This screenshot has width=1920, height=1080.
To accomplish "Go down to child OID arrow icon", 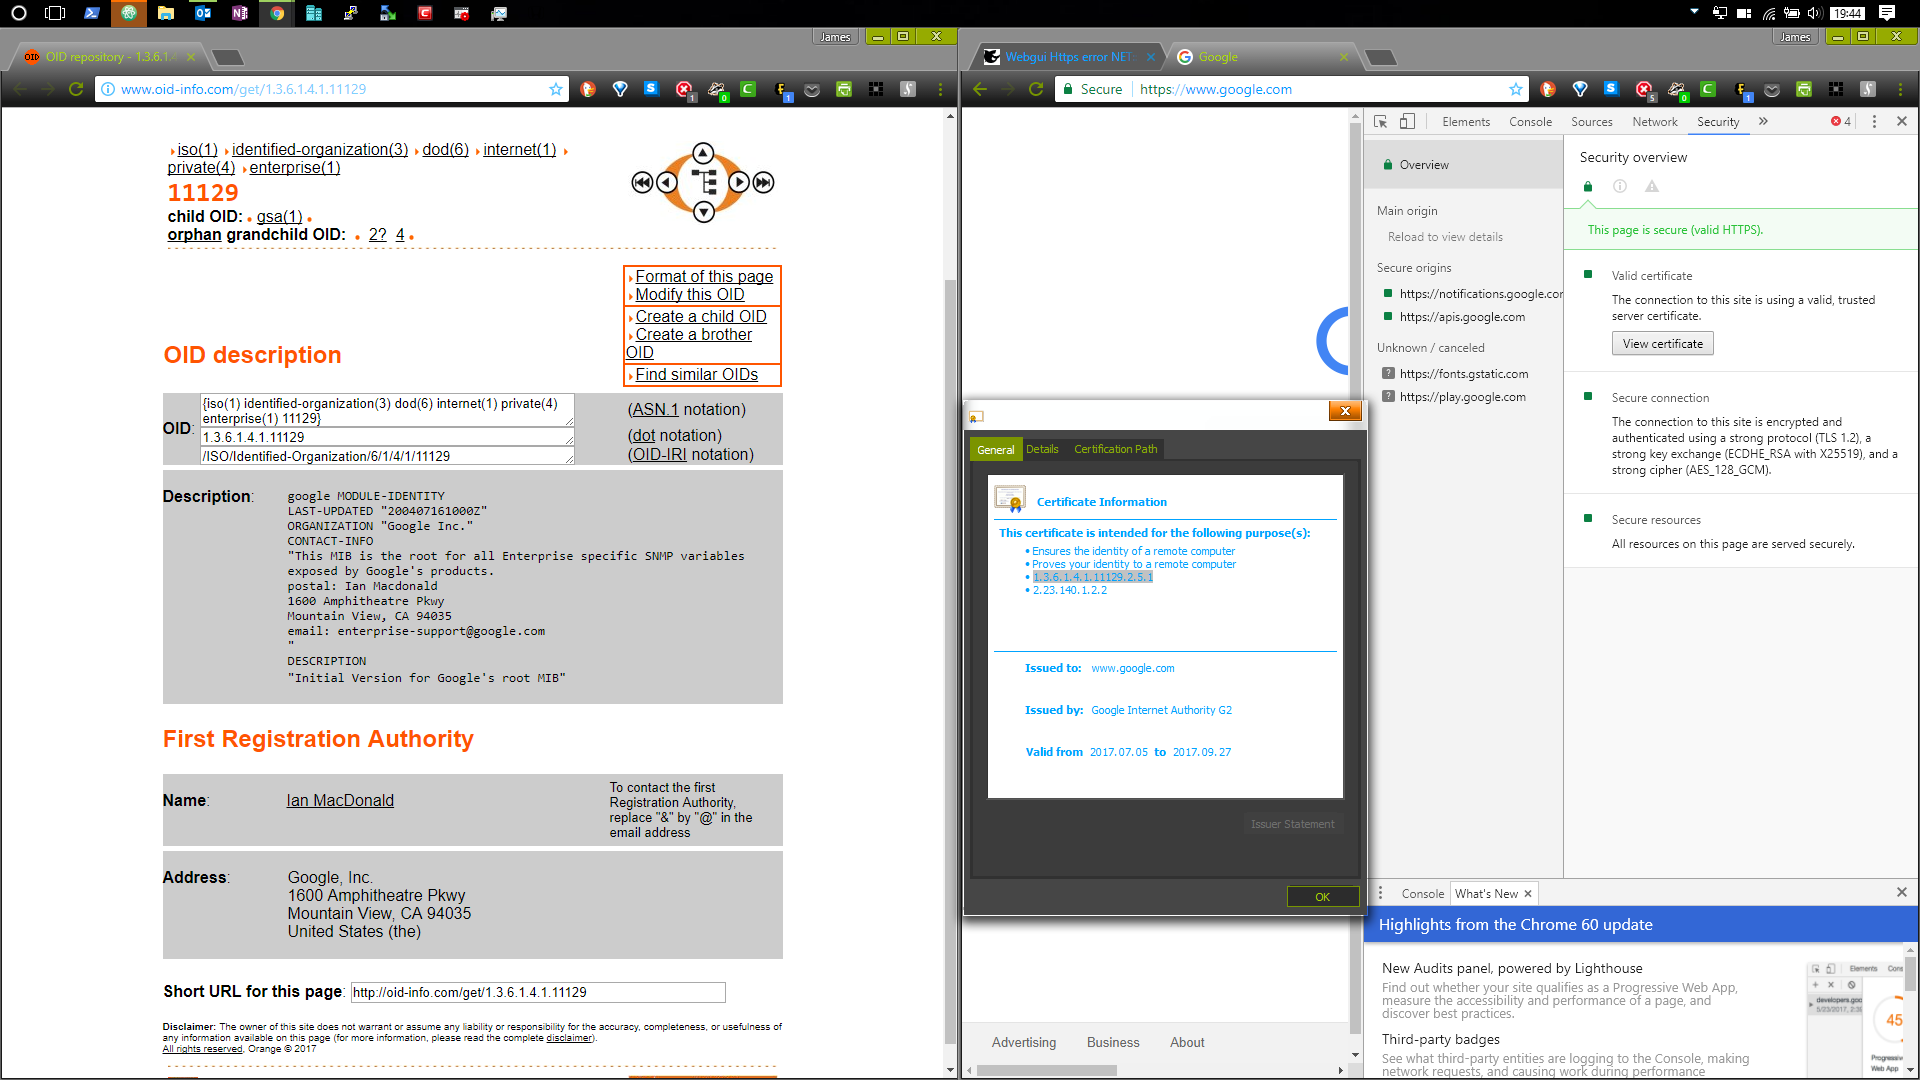I will tap(703, 211).
